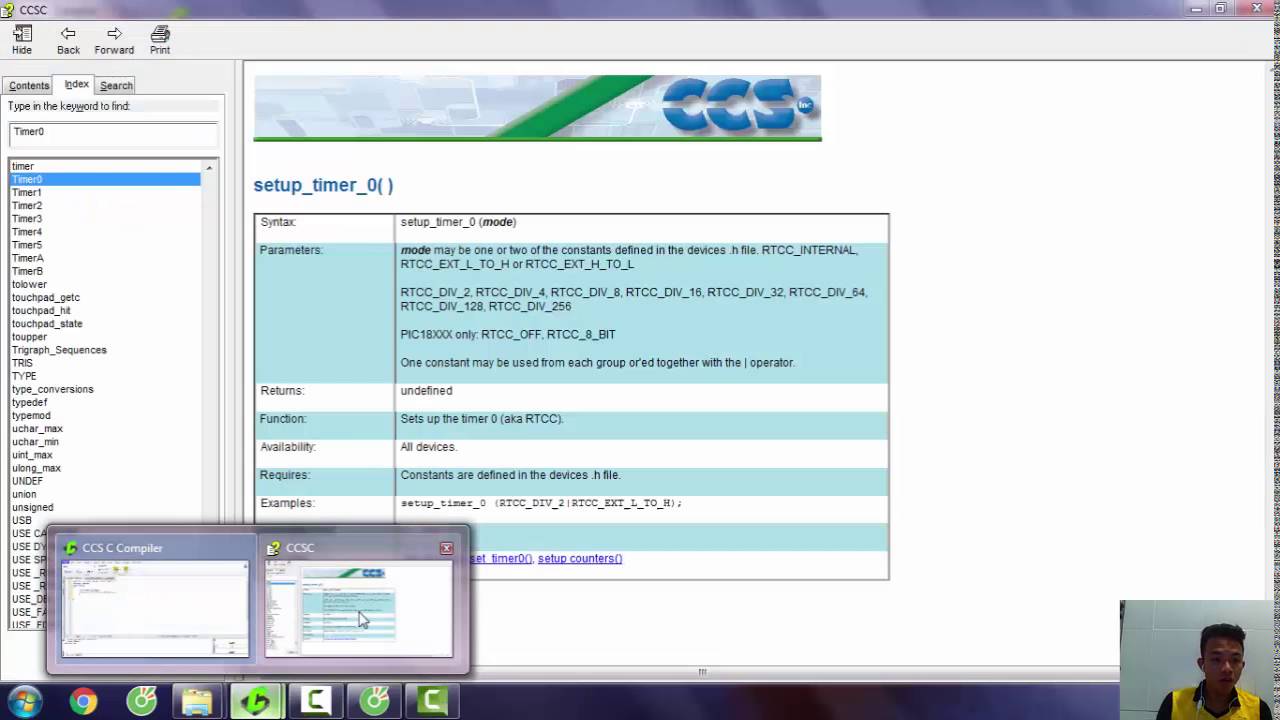This screenshot has height=720, width=1280.
Task: Click the 'Availability:' row label
Action: [x=288, y=447]
